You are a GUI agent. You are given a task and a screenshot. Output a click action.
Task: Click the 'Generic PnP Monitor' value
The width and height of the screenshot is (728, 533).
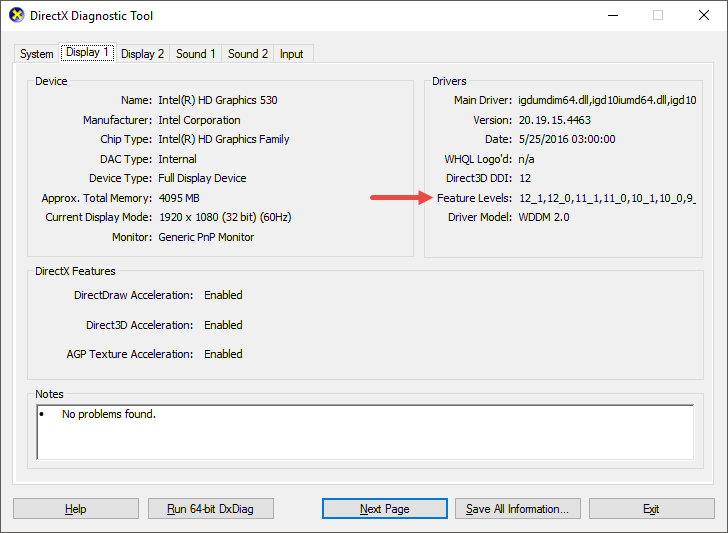tap(206, 237)
